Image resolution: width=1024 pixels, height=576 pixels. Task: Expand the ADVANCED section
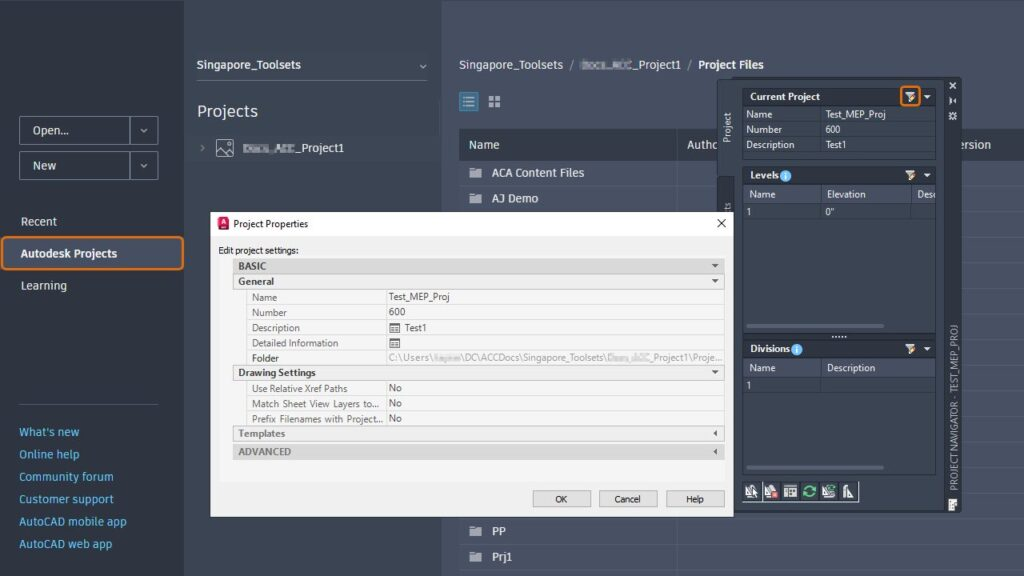[715, 452]
